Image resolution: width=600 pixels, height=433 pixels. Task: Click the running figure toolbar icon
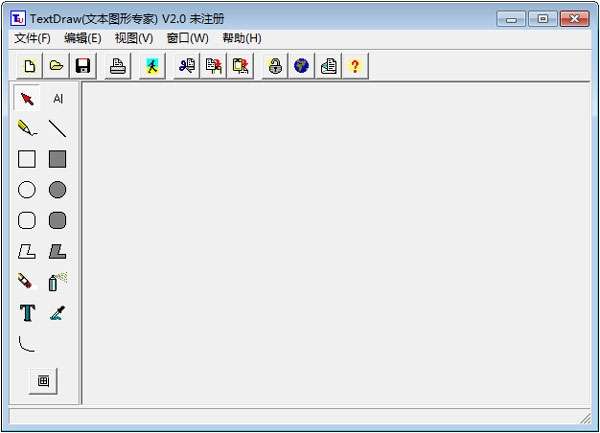(152, 66)
